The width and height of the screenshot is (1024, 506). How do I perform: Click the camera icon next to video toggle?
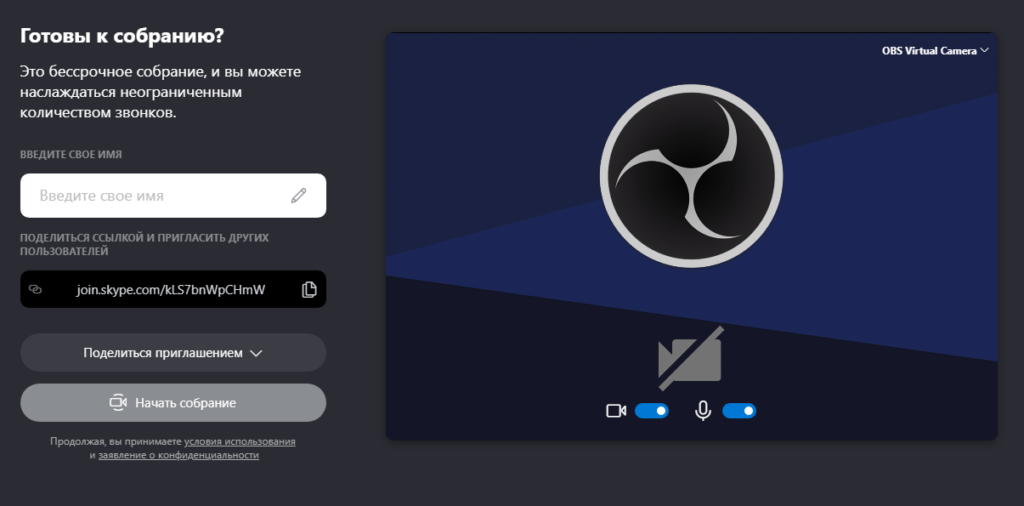click(x=616, y=411)
